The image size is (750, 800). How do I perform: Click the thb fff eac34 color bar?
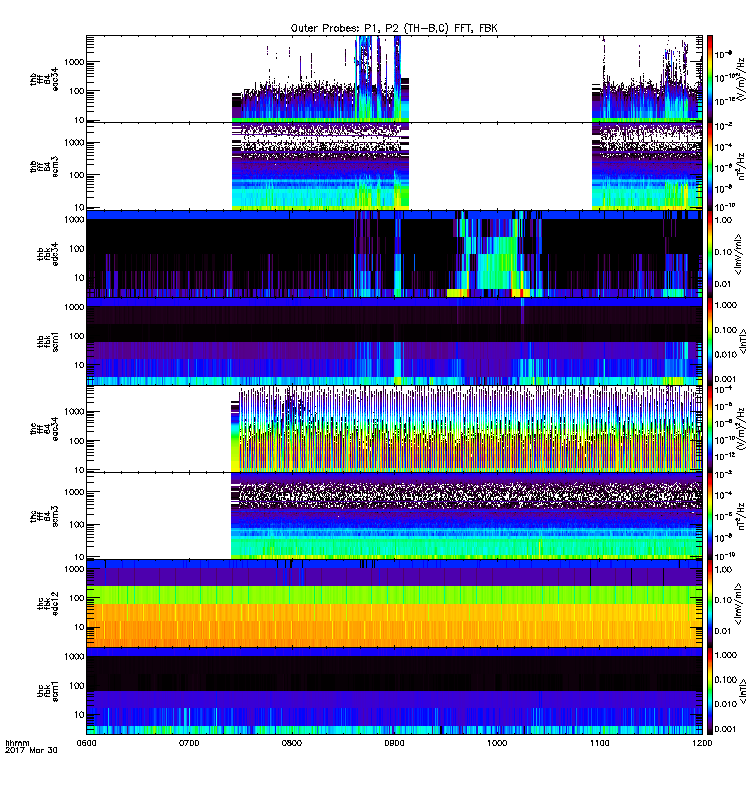(x=710, y=79)
